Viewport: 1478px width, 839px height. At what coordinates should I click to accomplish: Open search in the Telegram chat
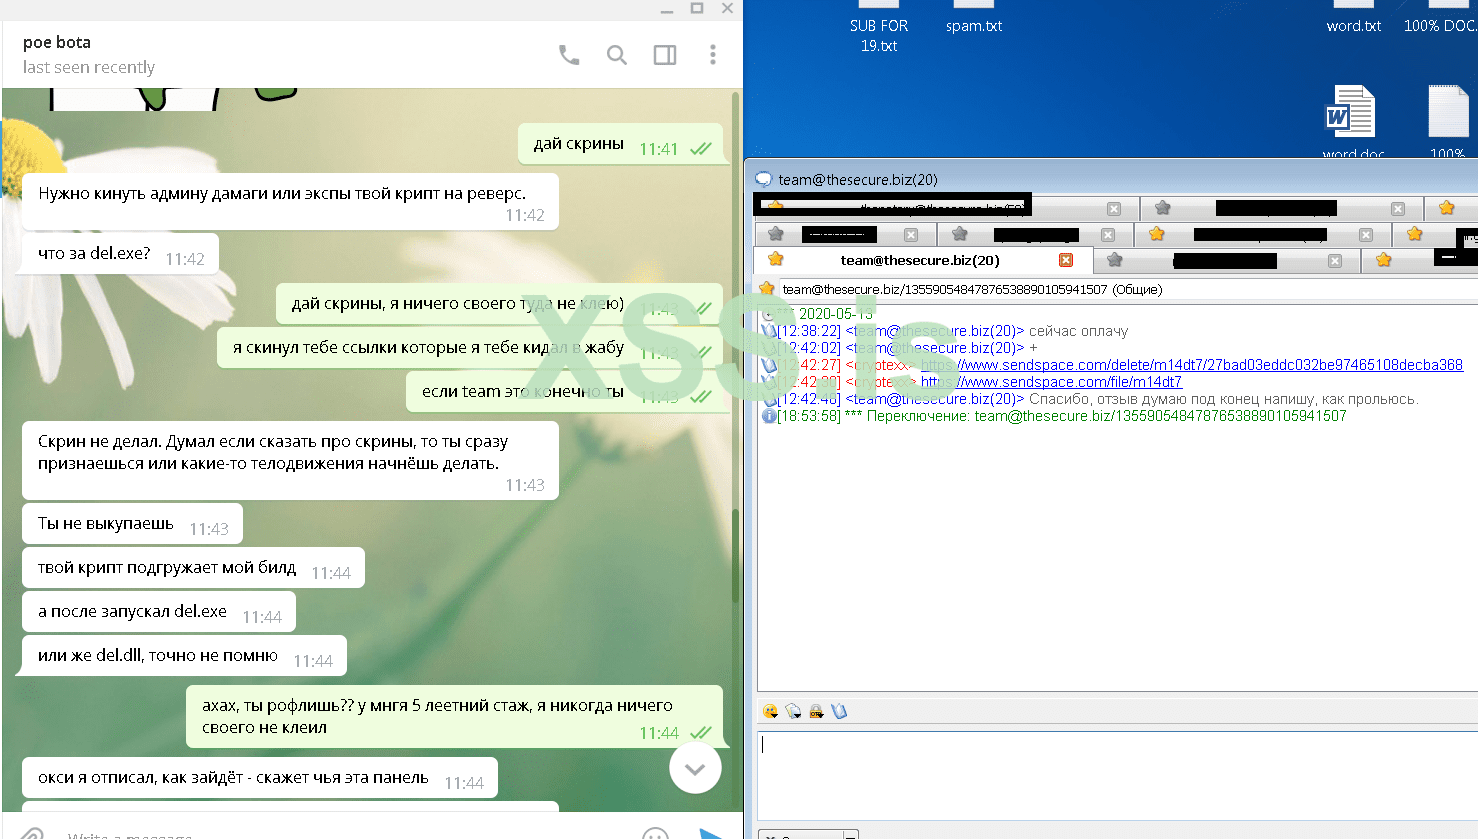[x=617, y=55]
